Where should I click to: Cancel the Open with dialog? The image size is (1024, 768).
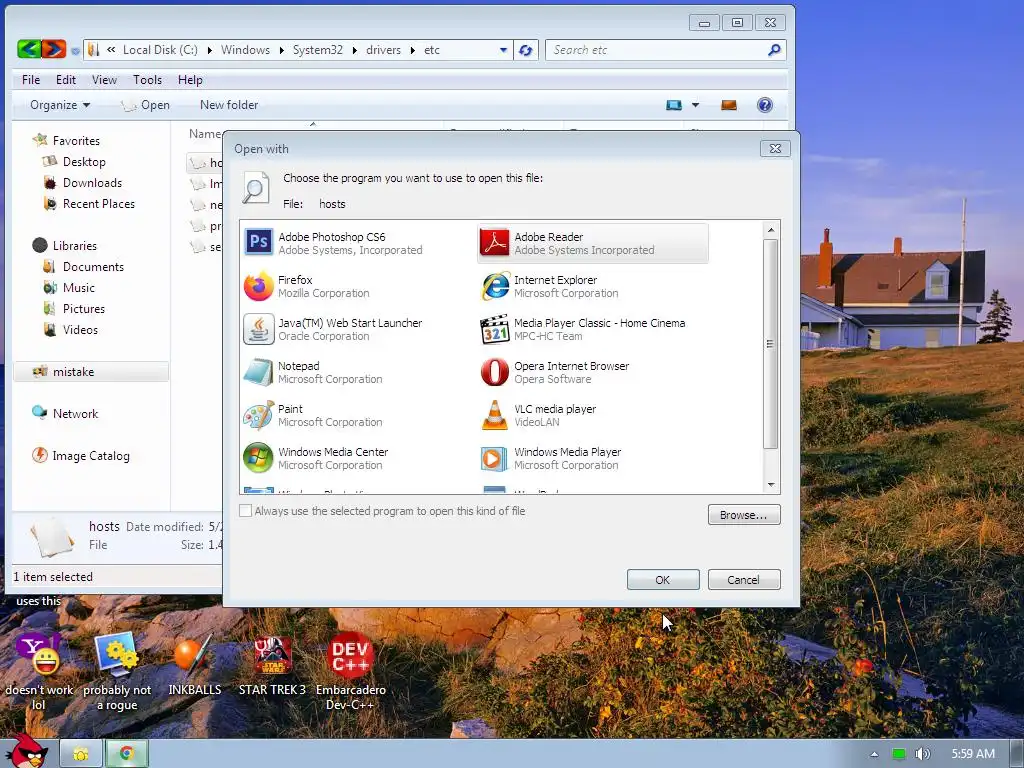coord(744,579)
